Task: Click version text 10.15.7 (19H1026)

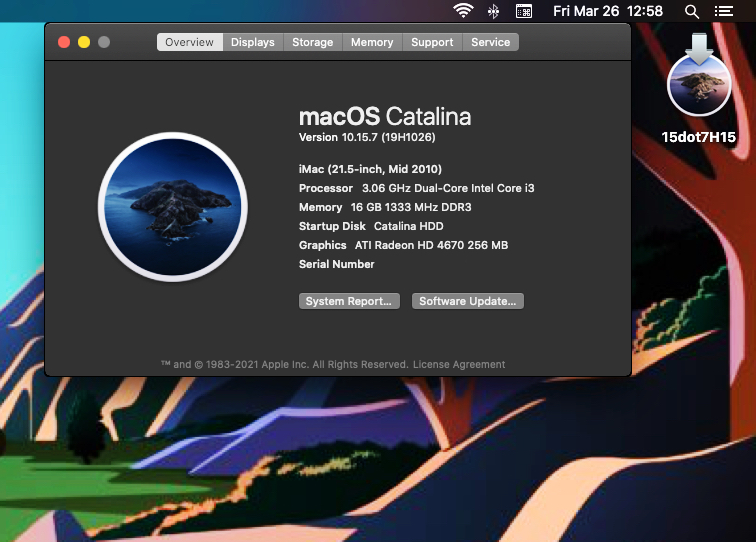Action: point(367,137)
